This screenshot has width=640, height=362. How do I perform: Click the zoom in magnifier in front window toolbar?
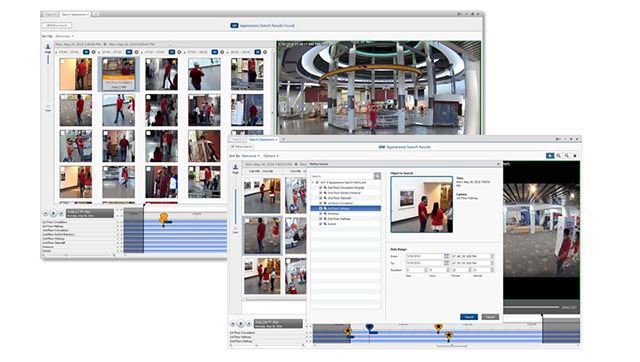click(x=559, y=155)
